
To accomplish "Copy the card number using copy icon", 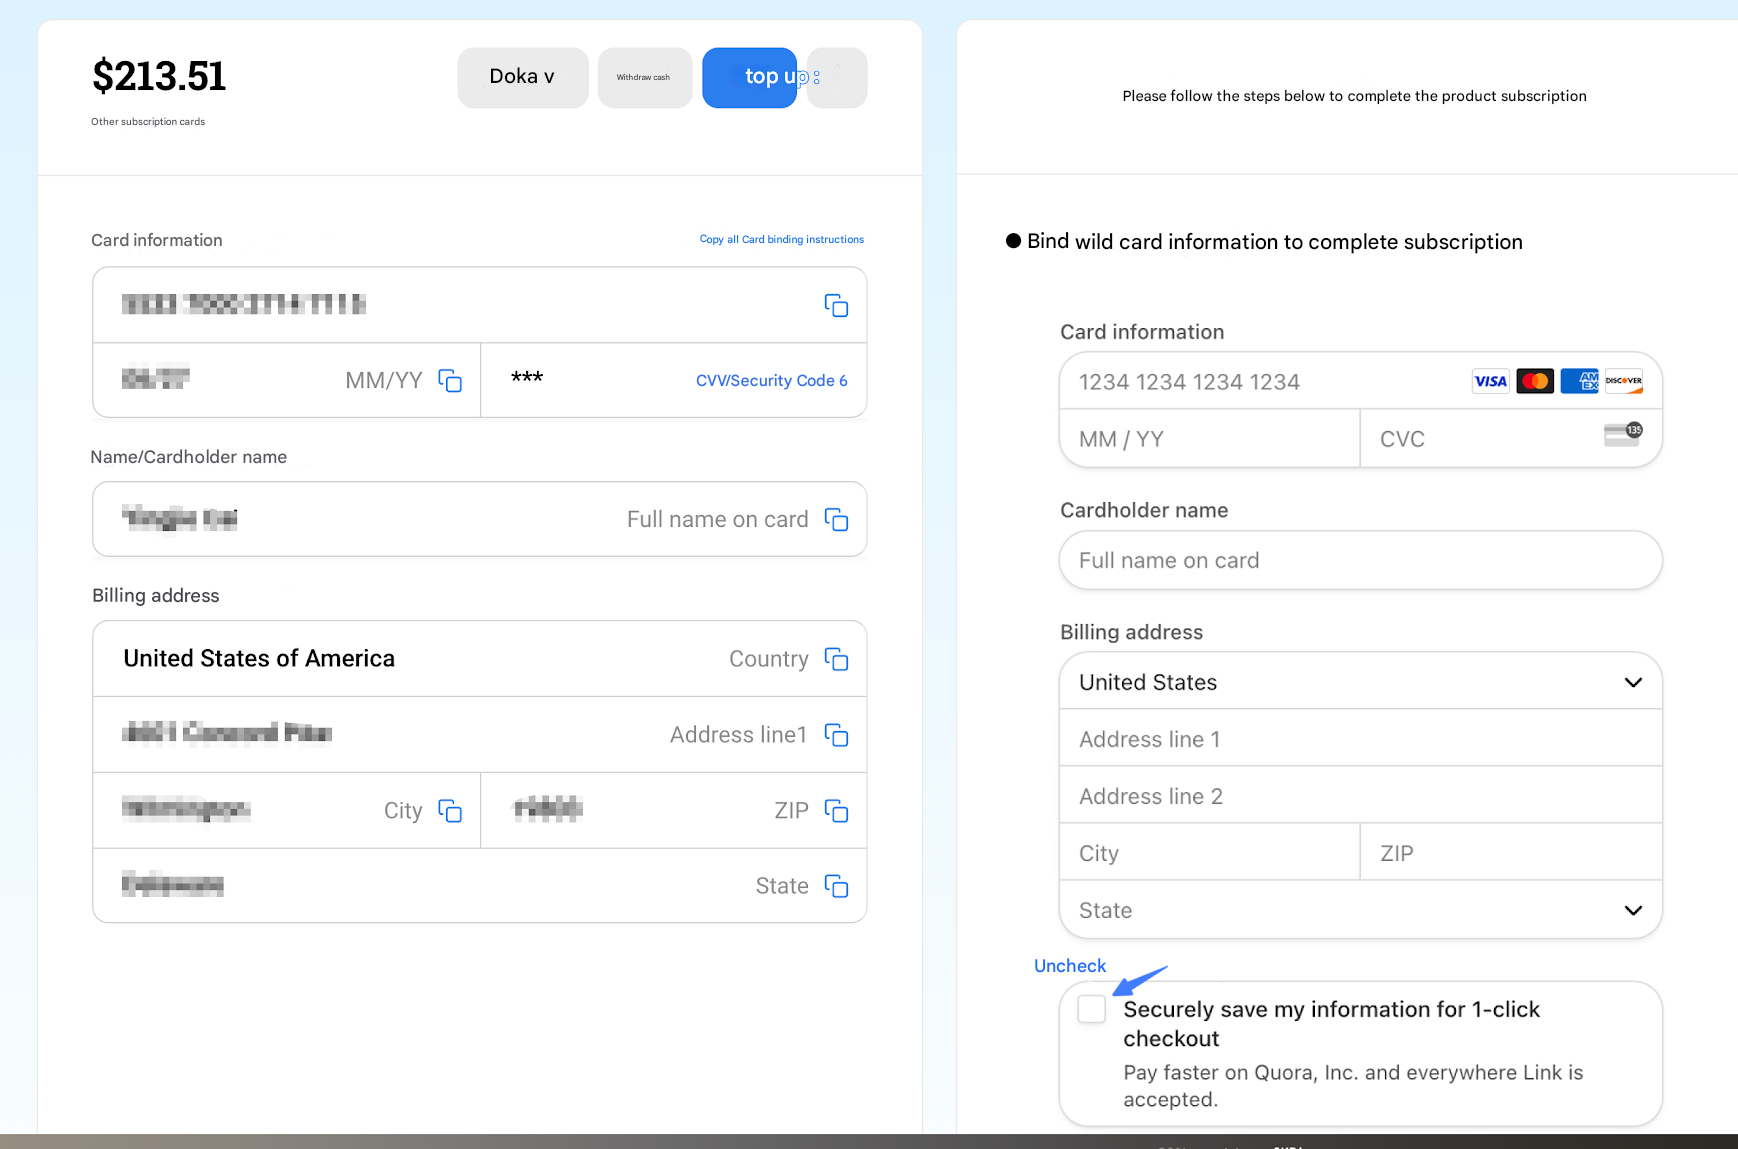I will (836, 305).
